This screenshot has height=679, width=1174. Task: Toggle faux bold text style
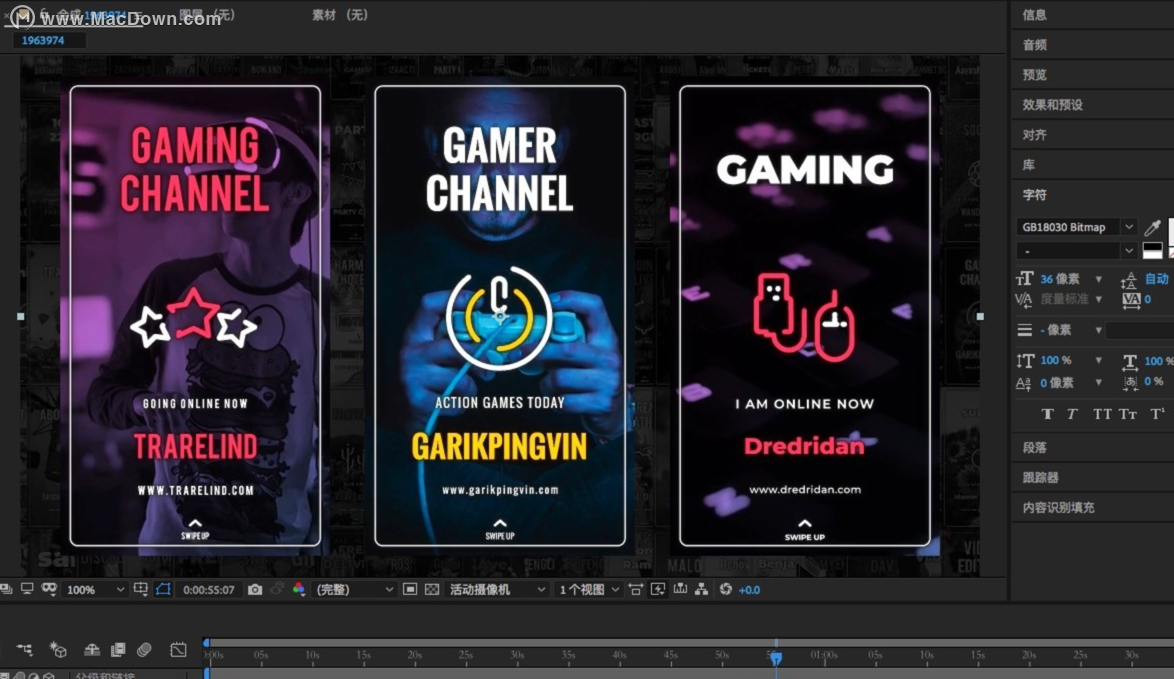(x=1047, y=414)
